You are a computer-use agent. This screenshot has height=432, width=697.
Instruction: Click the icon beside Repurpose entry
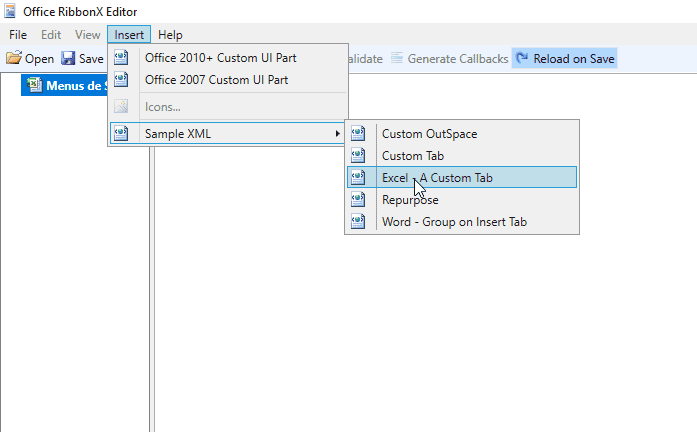tap(358, 200)
